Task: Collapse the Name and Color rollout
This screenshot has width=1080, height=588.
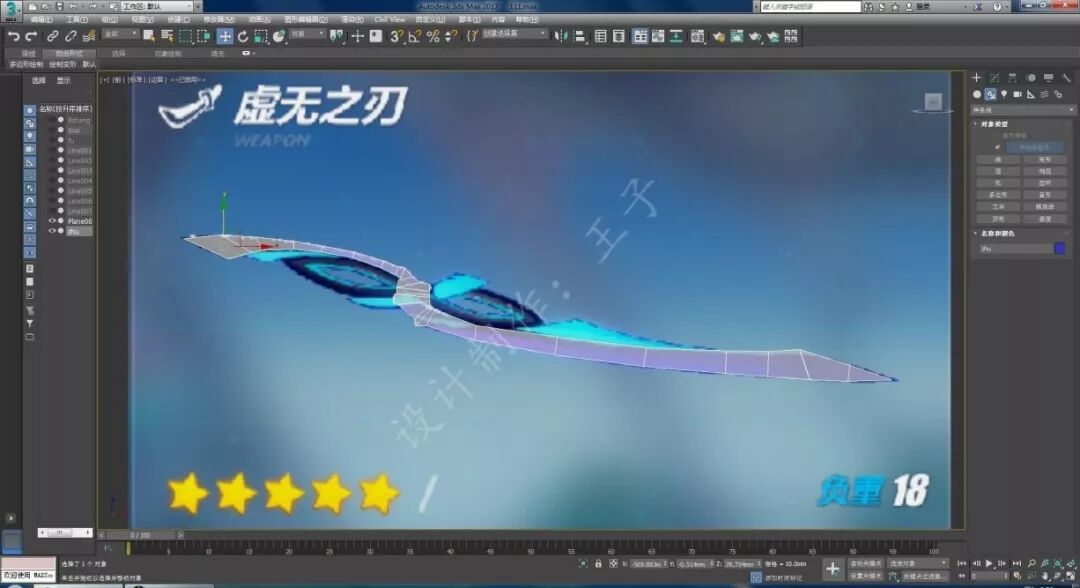Action: (x=997, y=233)
